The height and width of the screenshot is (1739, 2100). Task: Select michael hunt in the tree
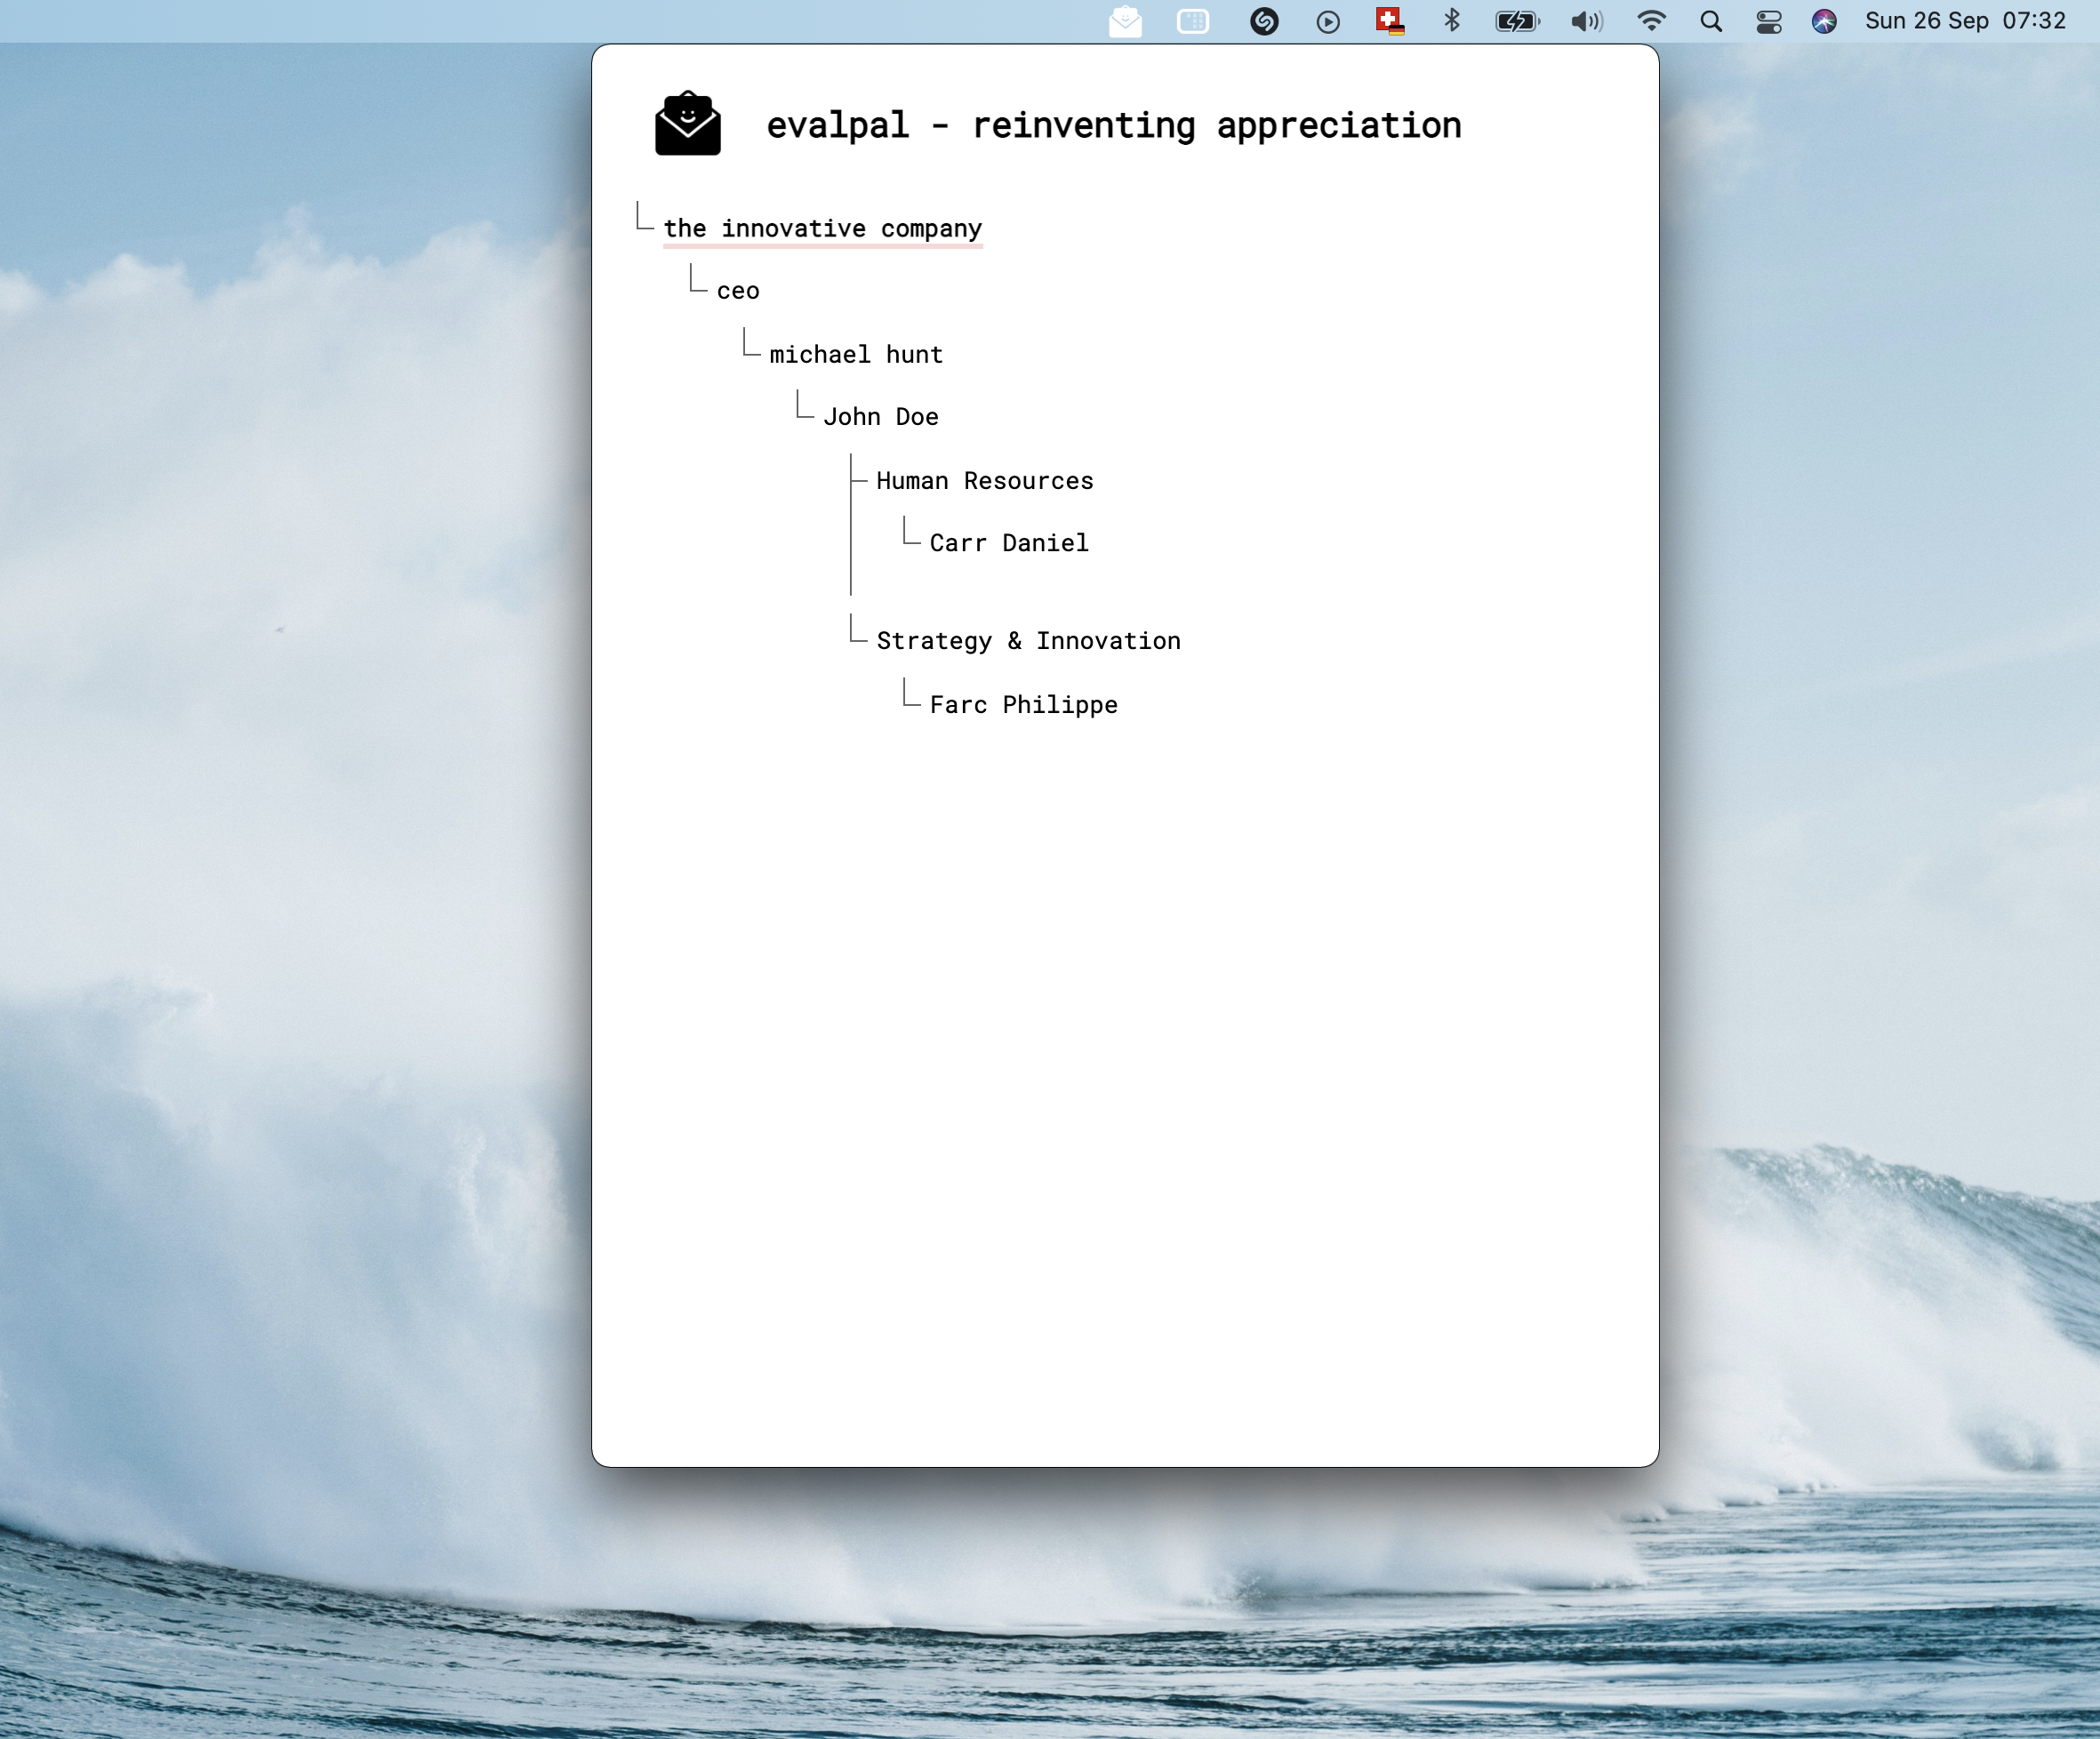tap(856, 355)
